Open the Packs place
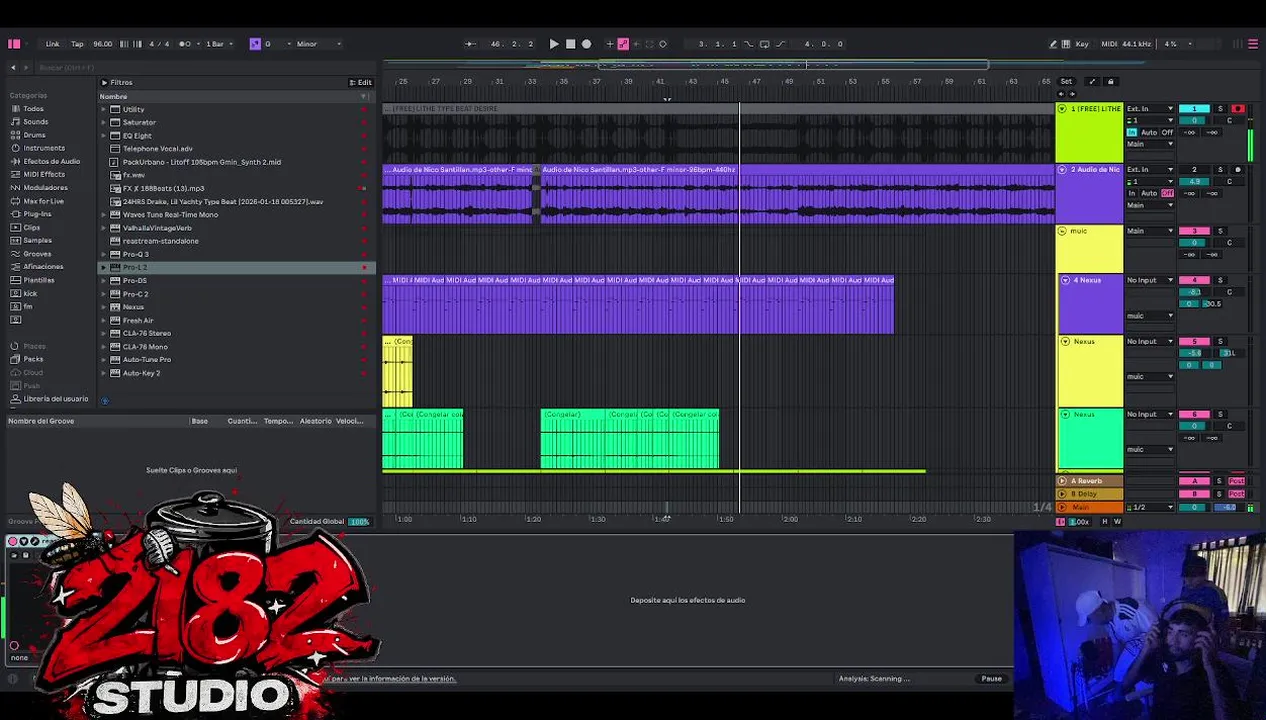 coord(33,359)
